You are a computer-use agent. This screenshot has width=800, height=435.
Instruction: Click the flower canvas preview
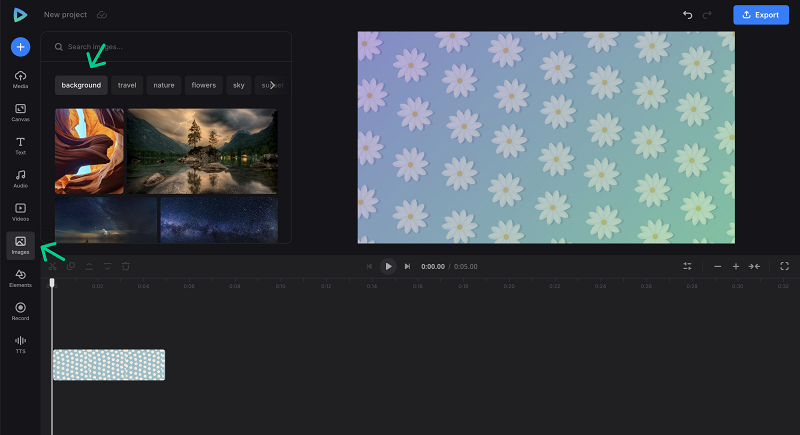[x=546, y=138]
